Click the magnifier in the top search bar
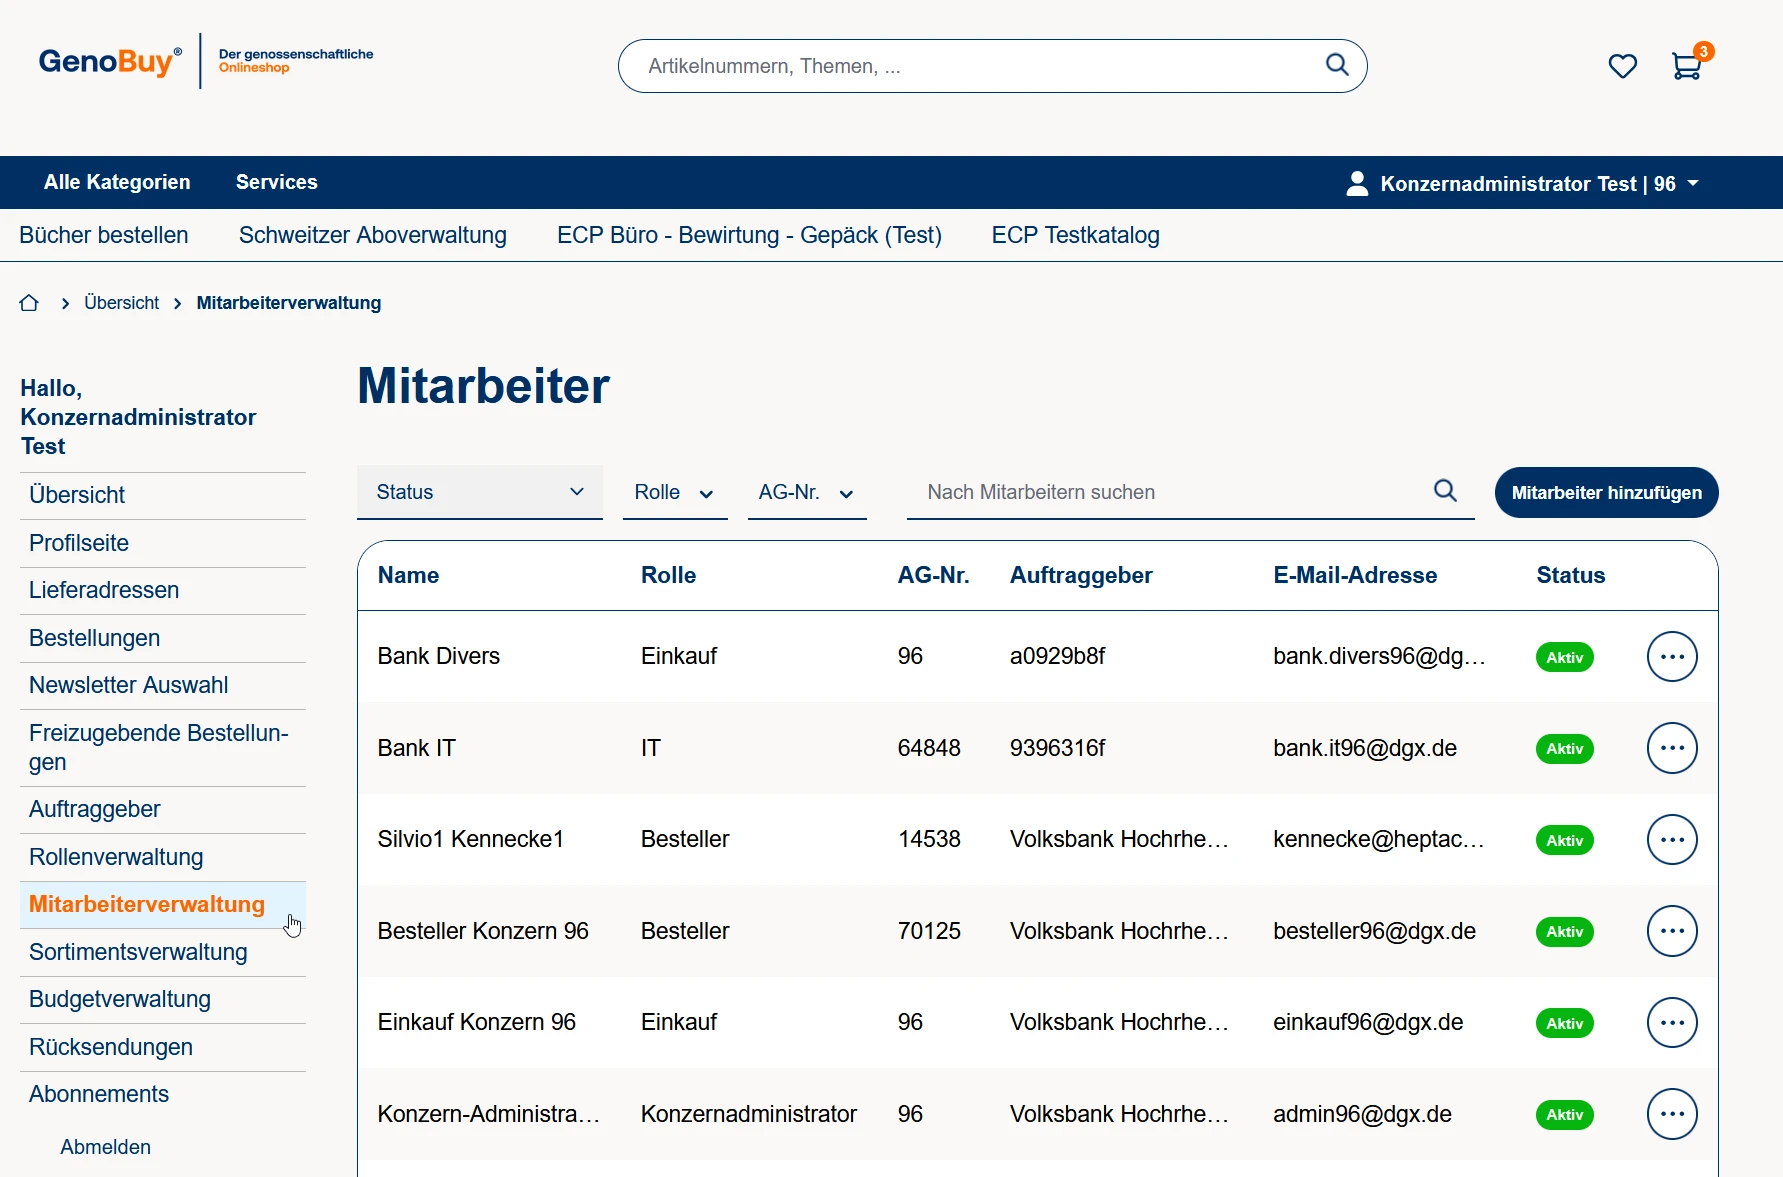The height and width of the screenshot is (1177, 1783). tap(1336, 65)
